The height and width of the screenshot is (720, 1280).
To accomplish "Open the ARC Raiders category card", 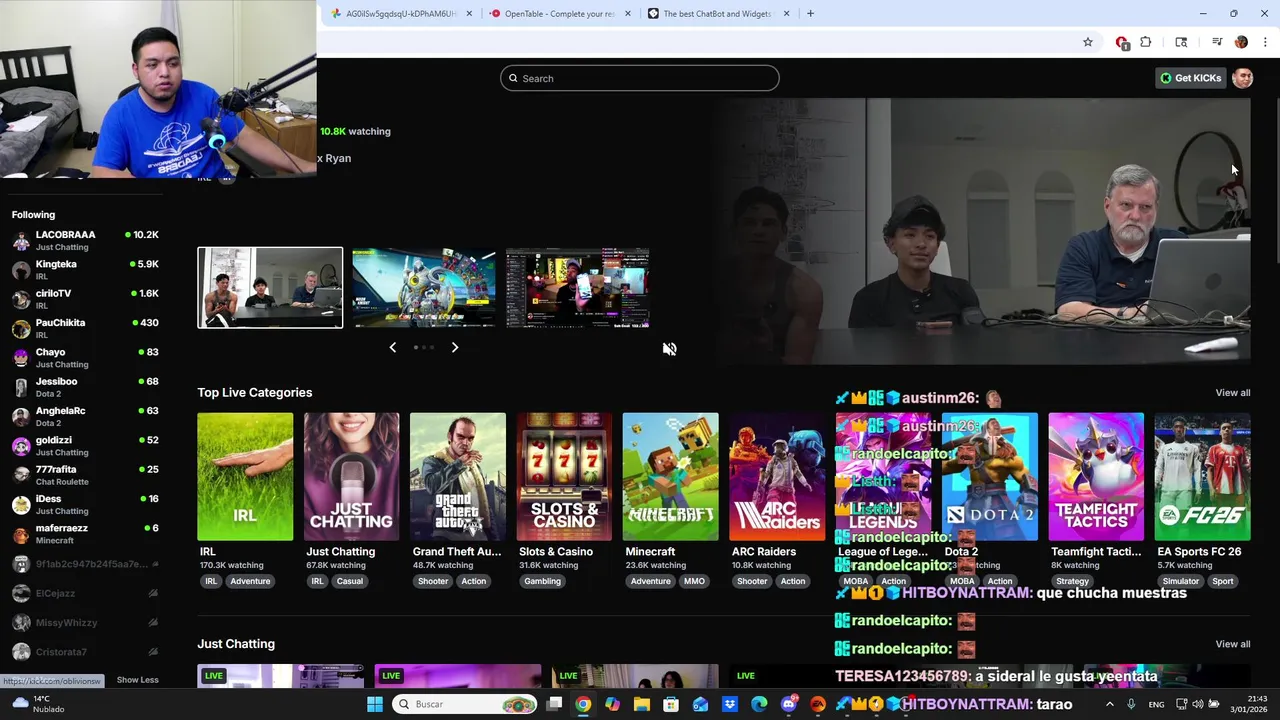I will click(777, 477).
